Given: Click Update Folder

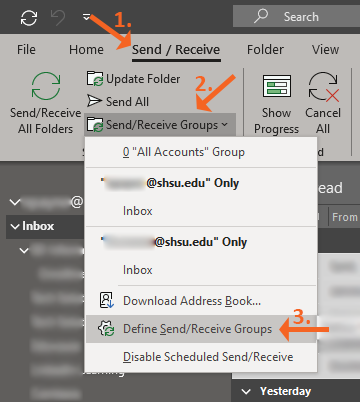Looking at the screenshot, I should pyautogui.click(x=133, y=79).
